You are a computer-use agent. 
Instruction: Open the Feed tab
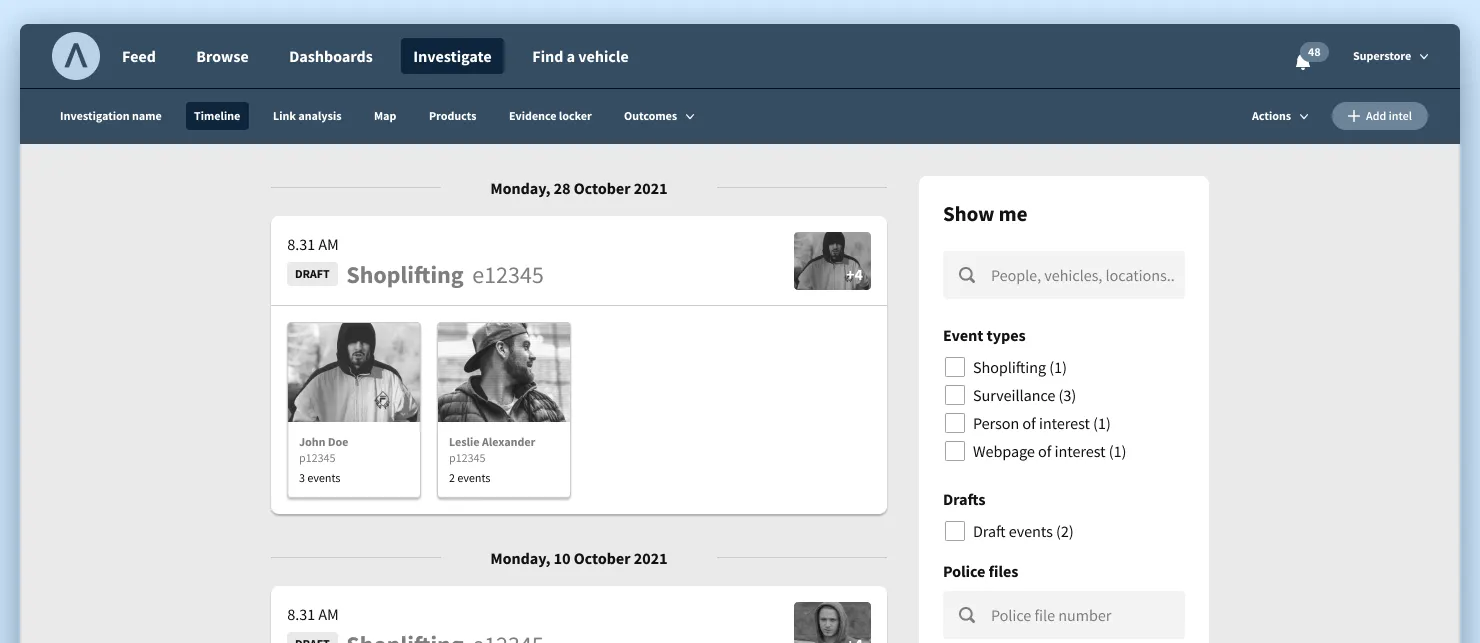coord(139,57)
